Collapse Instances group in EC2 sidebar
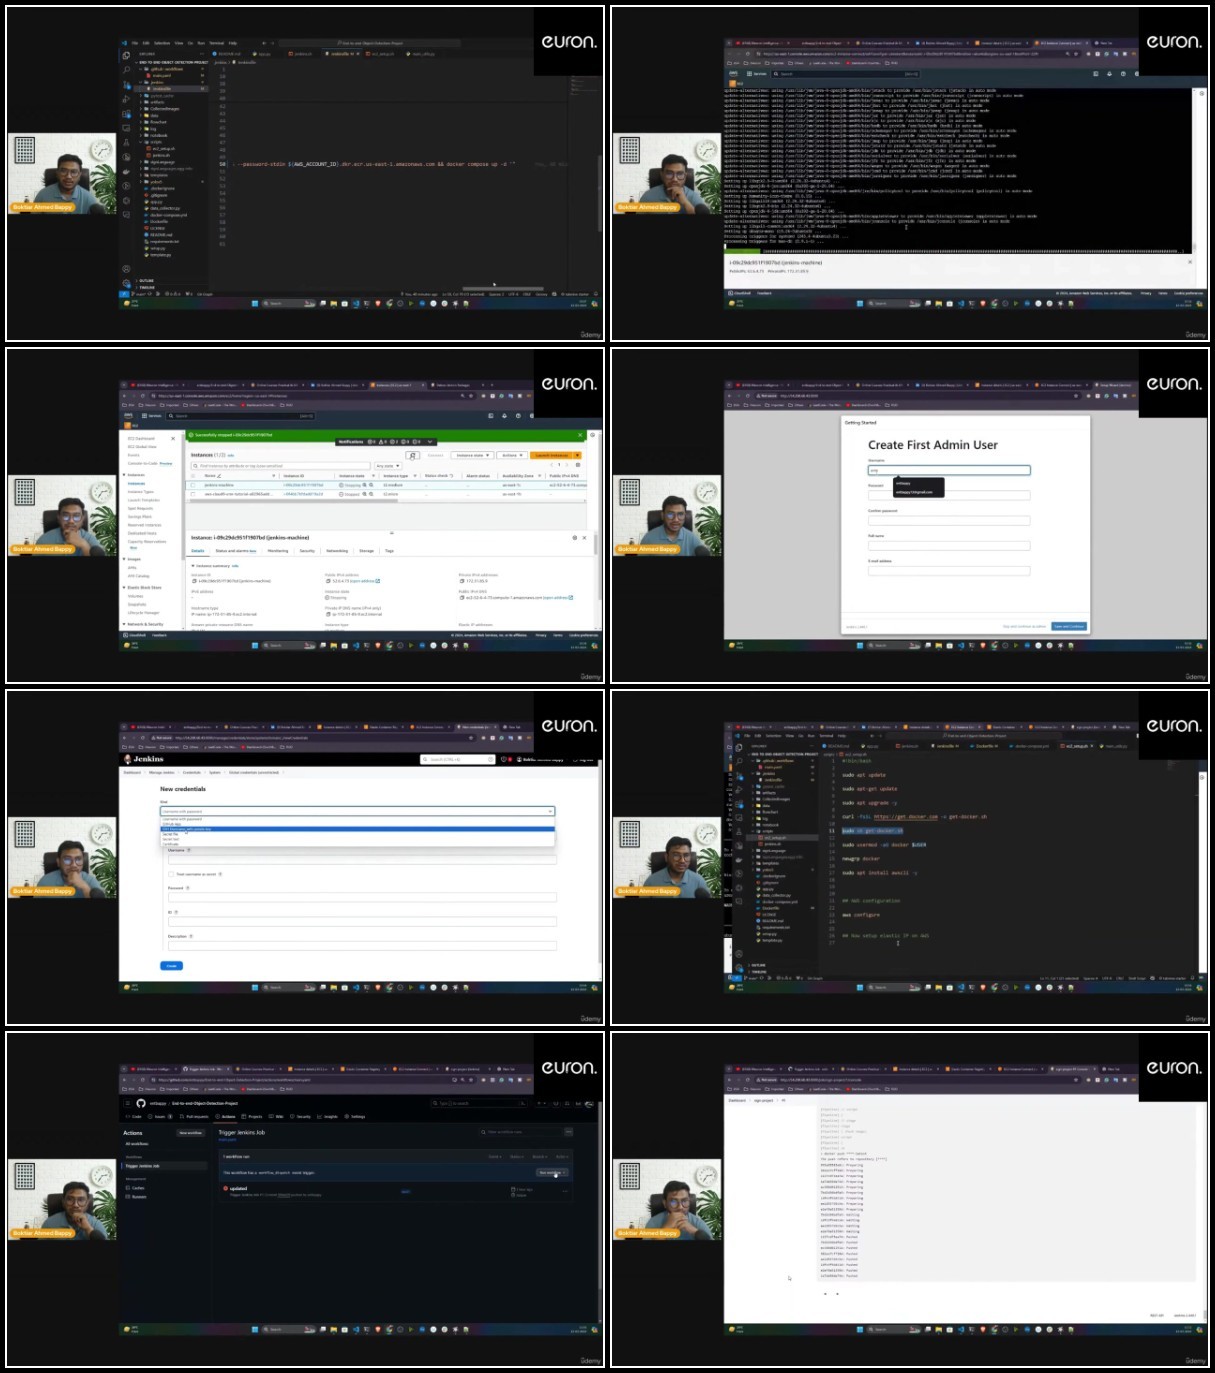1215x1373 pixels. [x=124, y=475]
